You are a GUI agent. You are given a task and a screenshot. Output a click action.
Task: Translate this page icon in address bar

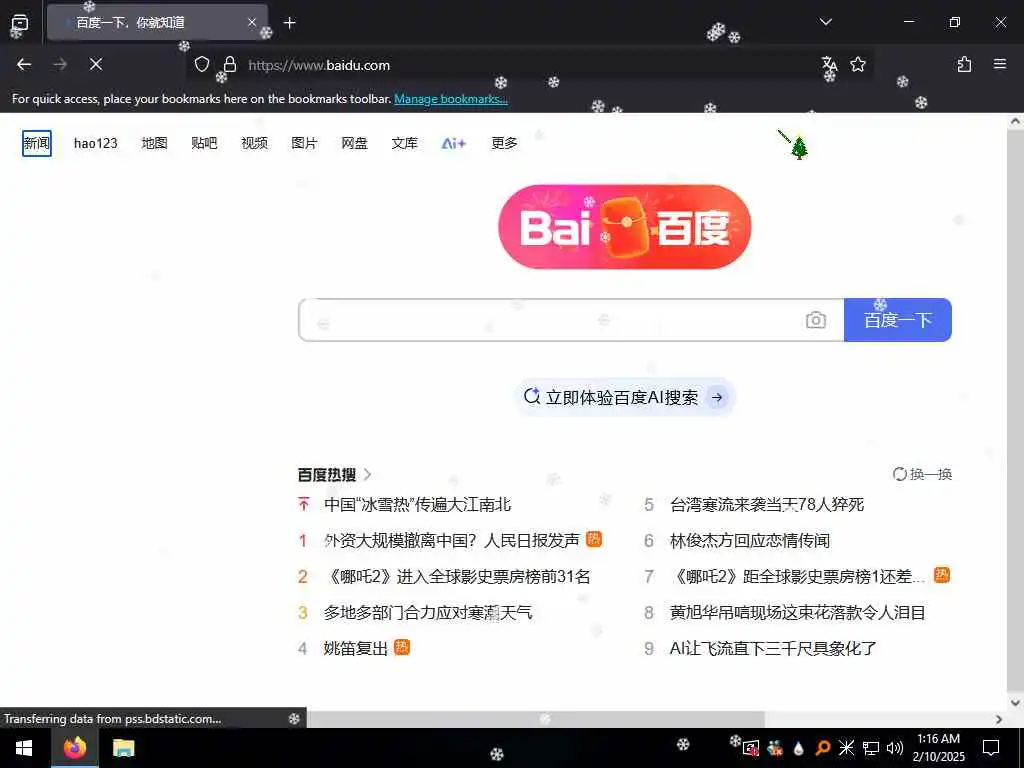click(x=829, y=64)
